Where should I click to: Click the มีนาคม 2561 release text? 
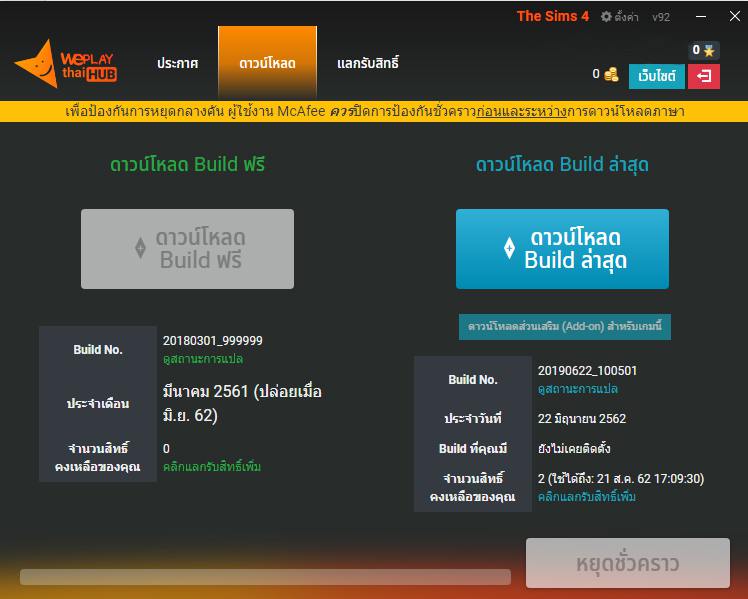pos(242,403)
